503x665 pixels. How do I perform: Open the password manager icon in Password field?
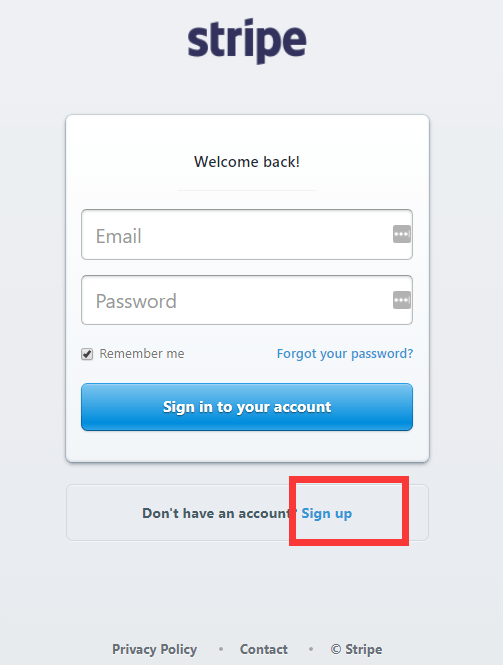click(402, 300)
